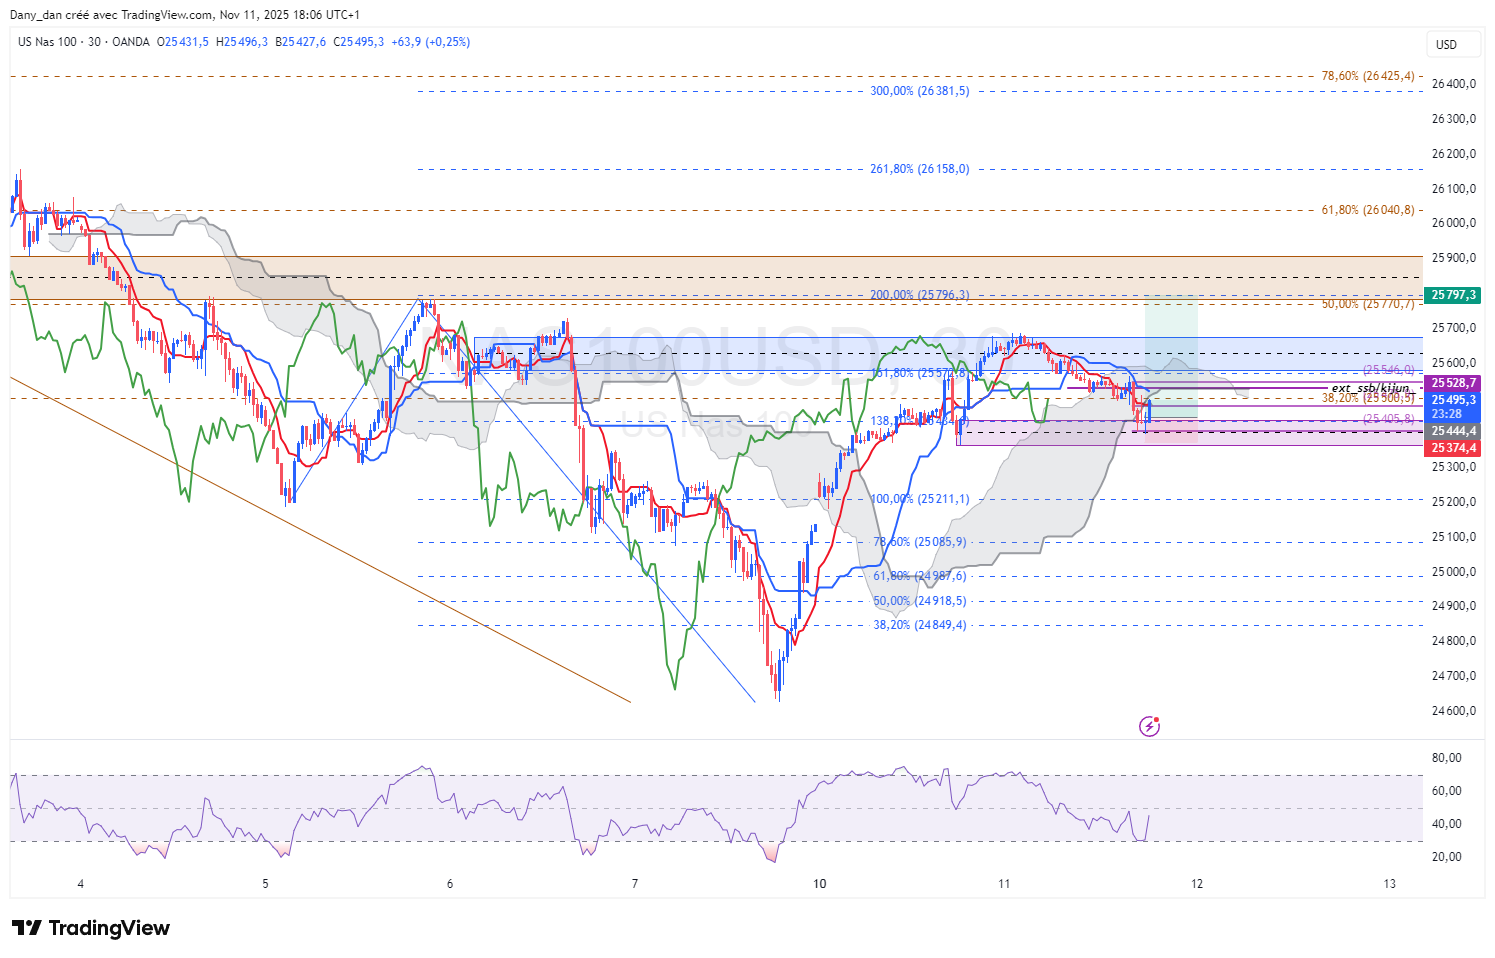The image size is (1495, 958).
Task: Click date 7 on the time axis
Action: 635,884
